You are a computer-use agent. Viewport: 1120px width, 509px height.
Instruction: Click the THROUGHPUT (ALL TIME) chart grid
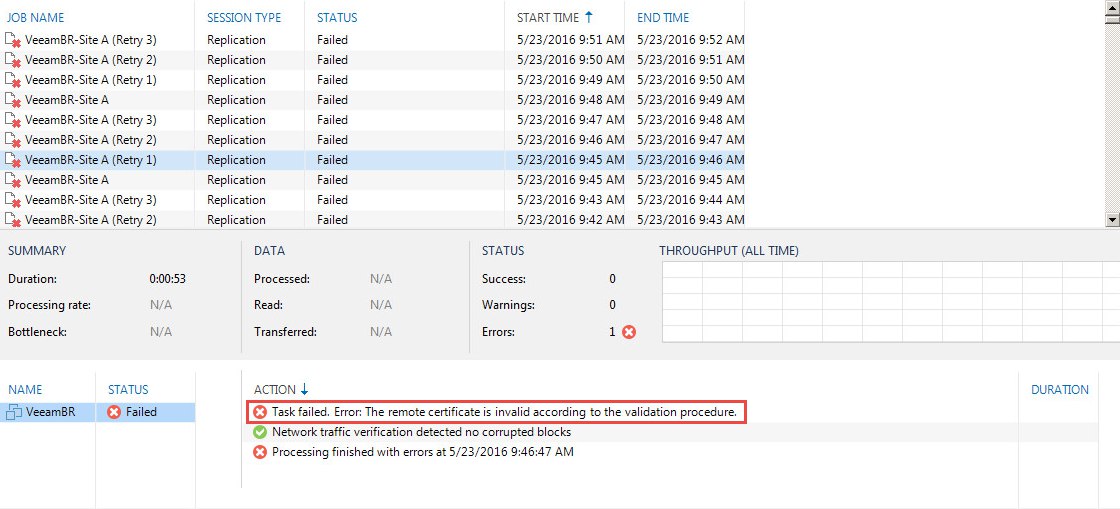[x=891, y=302]
